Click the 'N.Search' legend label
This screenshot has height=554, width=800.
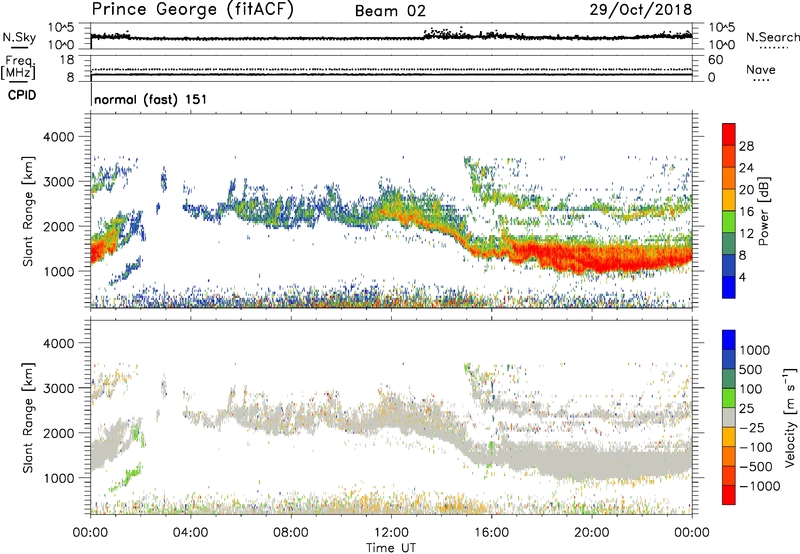[772, 37]
